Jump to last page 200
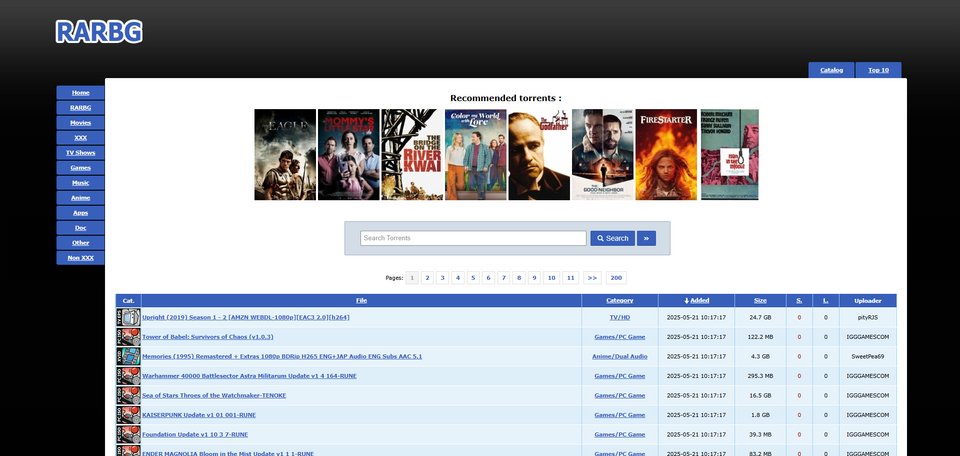This screenshot has width=960, height=456. pyautogui.click(x=616, y=278)
